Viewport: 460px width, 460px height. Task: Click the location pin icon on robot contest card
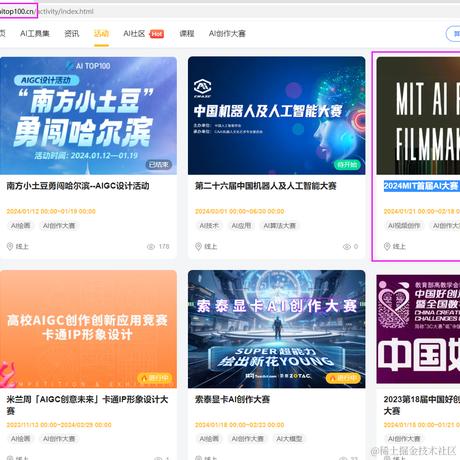coord(198,246)
